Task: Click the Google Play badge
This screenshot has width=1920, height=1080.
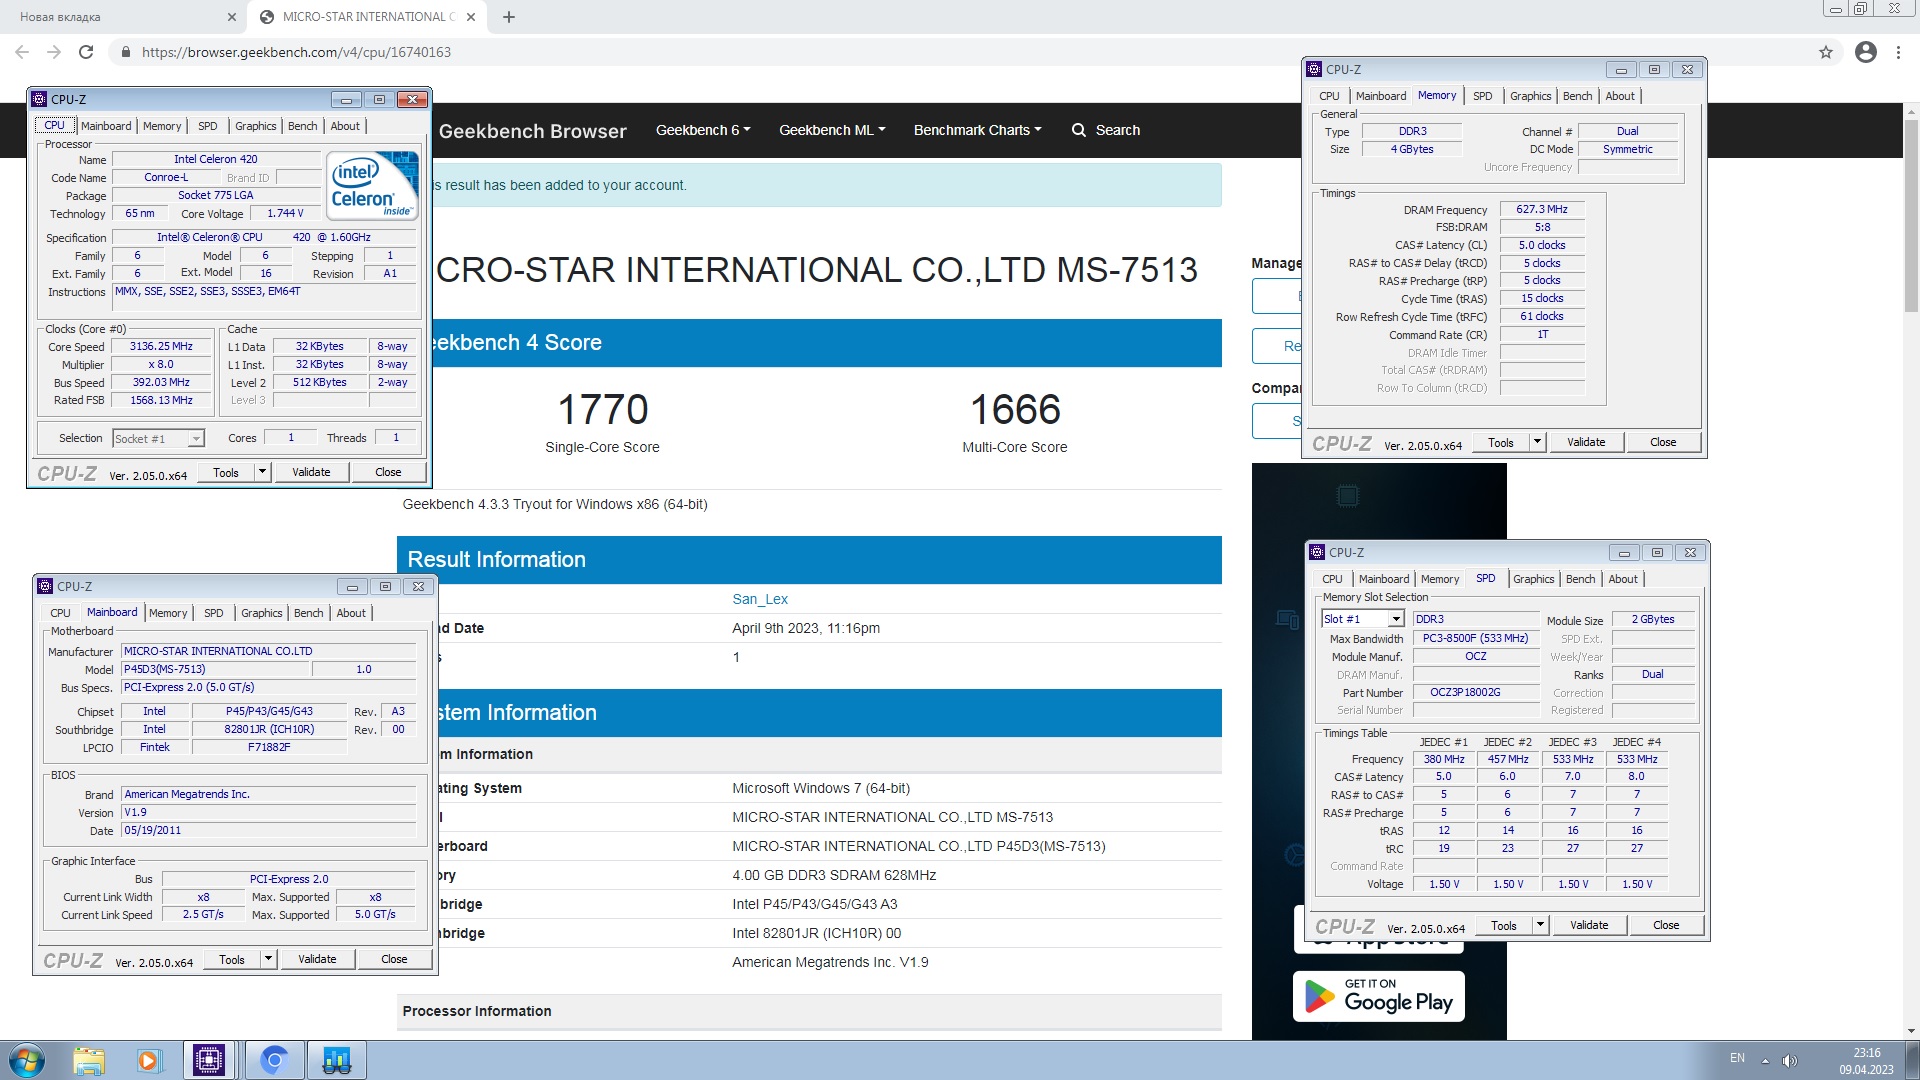Action: point(1379,996)
